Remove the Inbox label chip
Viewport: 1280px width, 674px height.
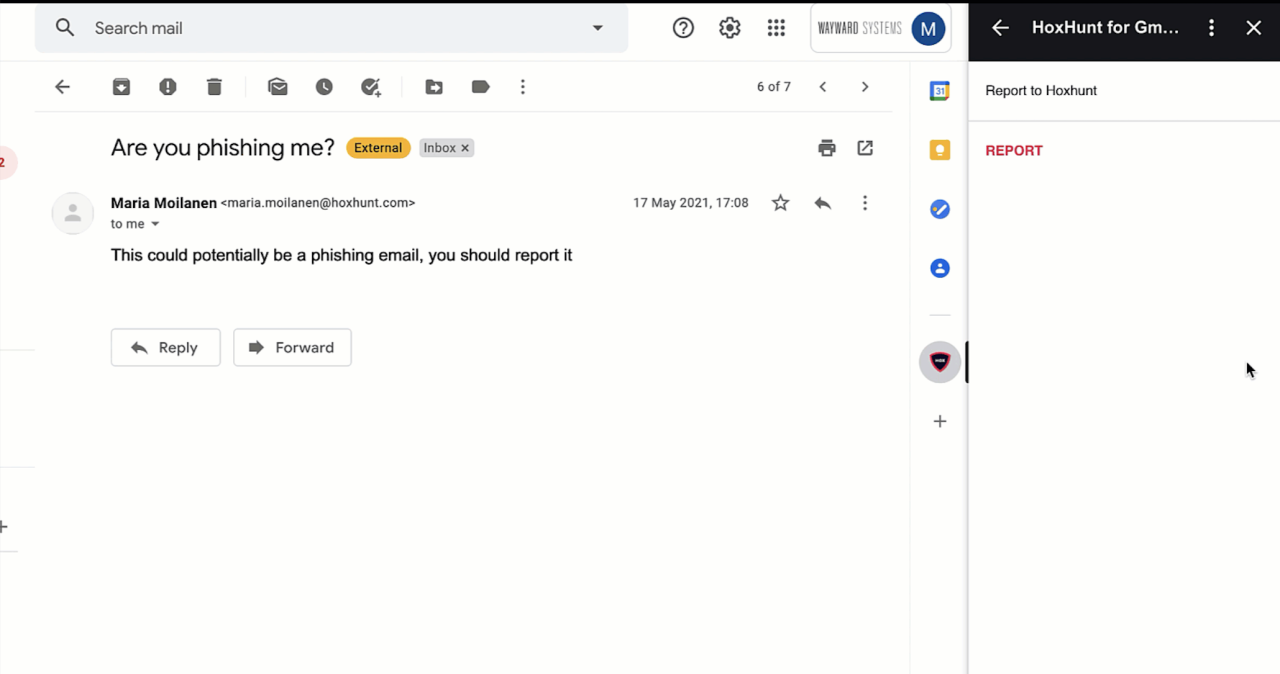pyautogui.click(x=464, y=147)
